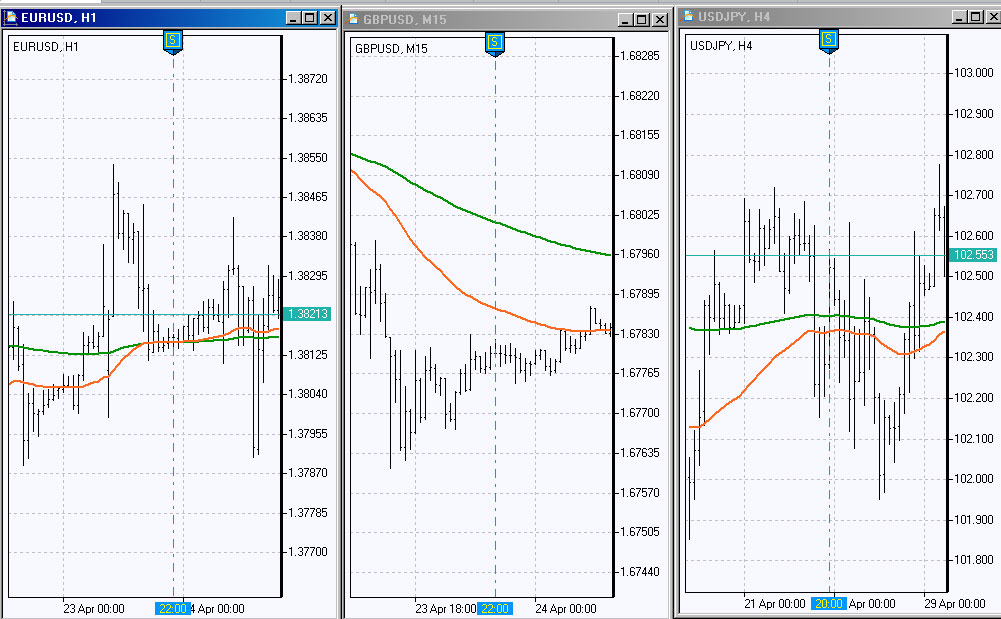1001x619 pixels.
Task: Select the 22:00 time marker on GBPUSD
Action: pos(494,608)
